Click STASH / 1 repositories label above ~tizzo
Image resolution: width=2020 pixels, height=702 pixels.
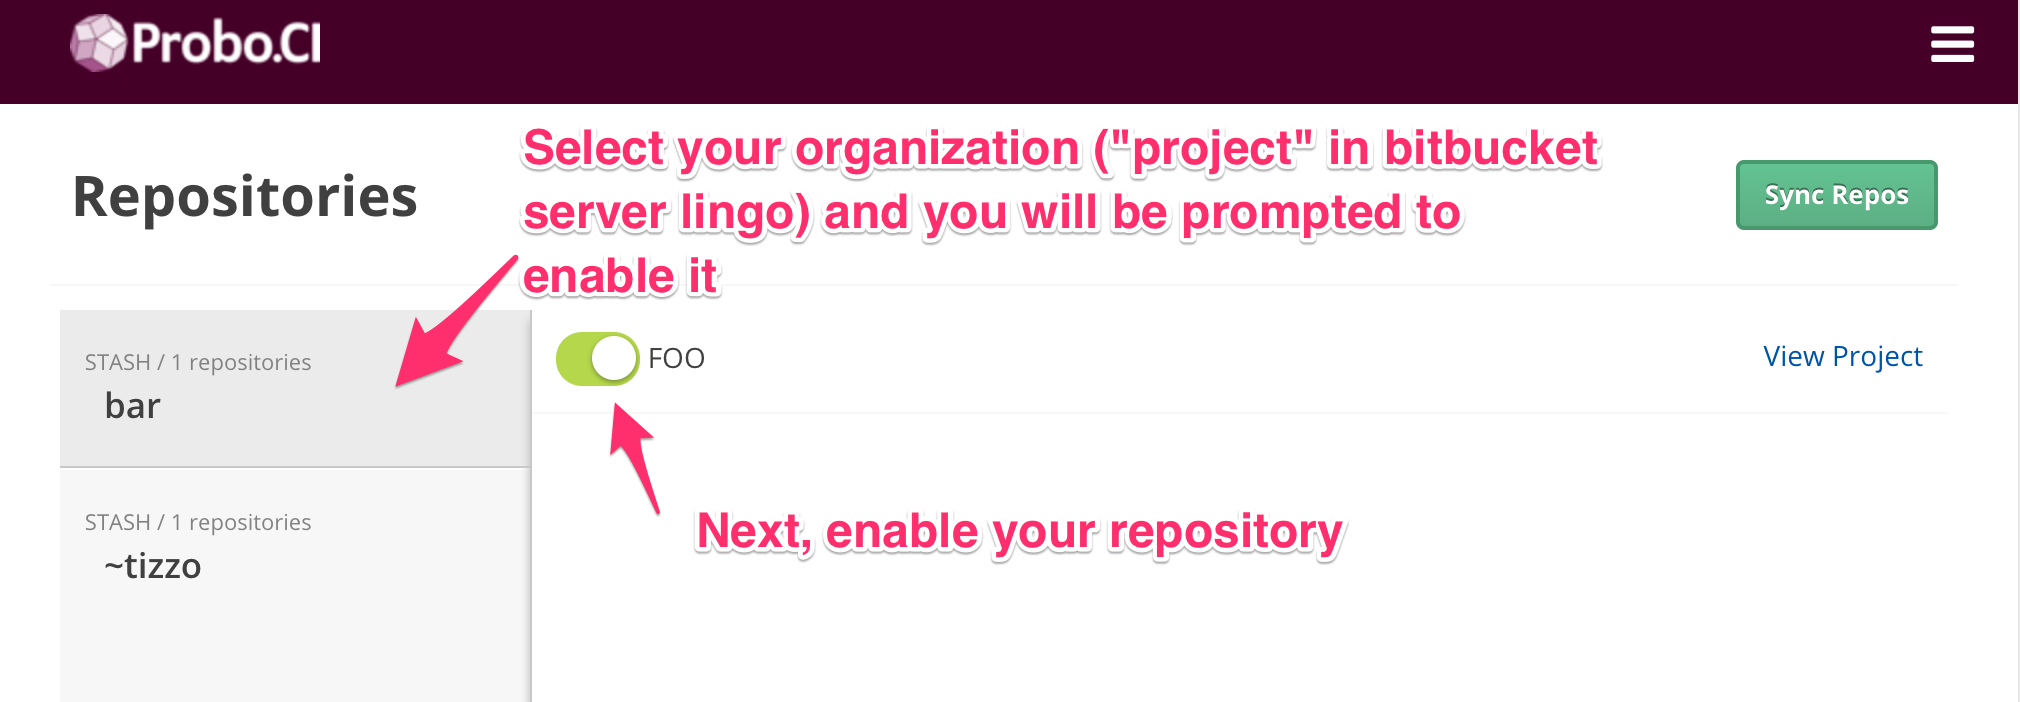pos(198,522)
